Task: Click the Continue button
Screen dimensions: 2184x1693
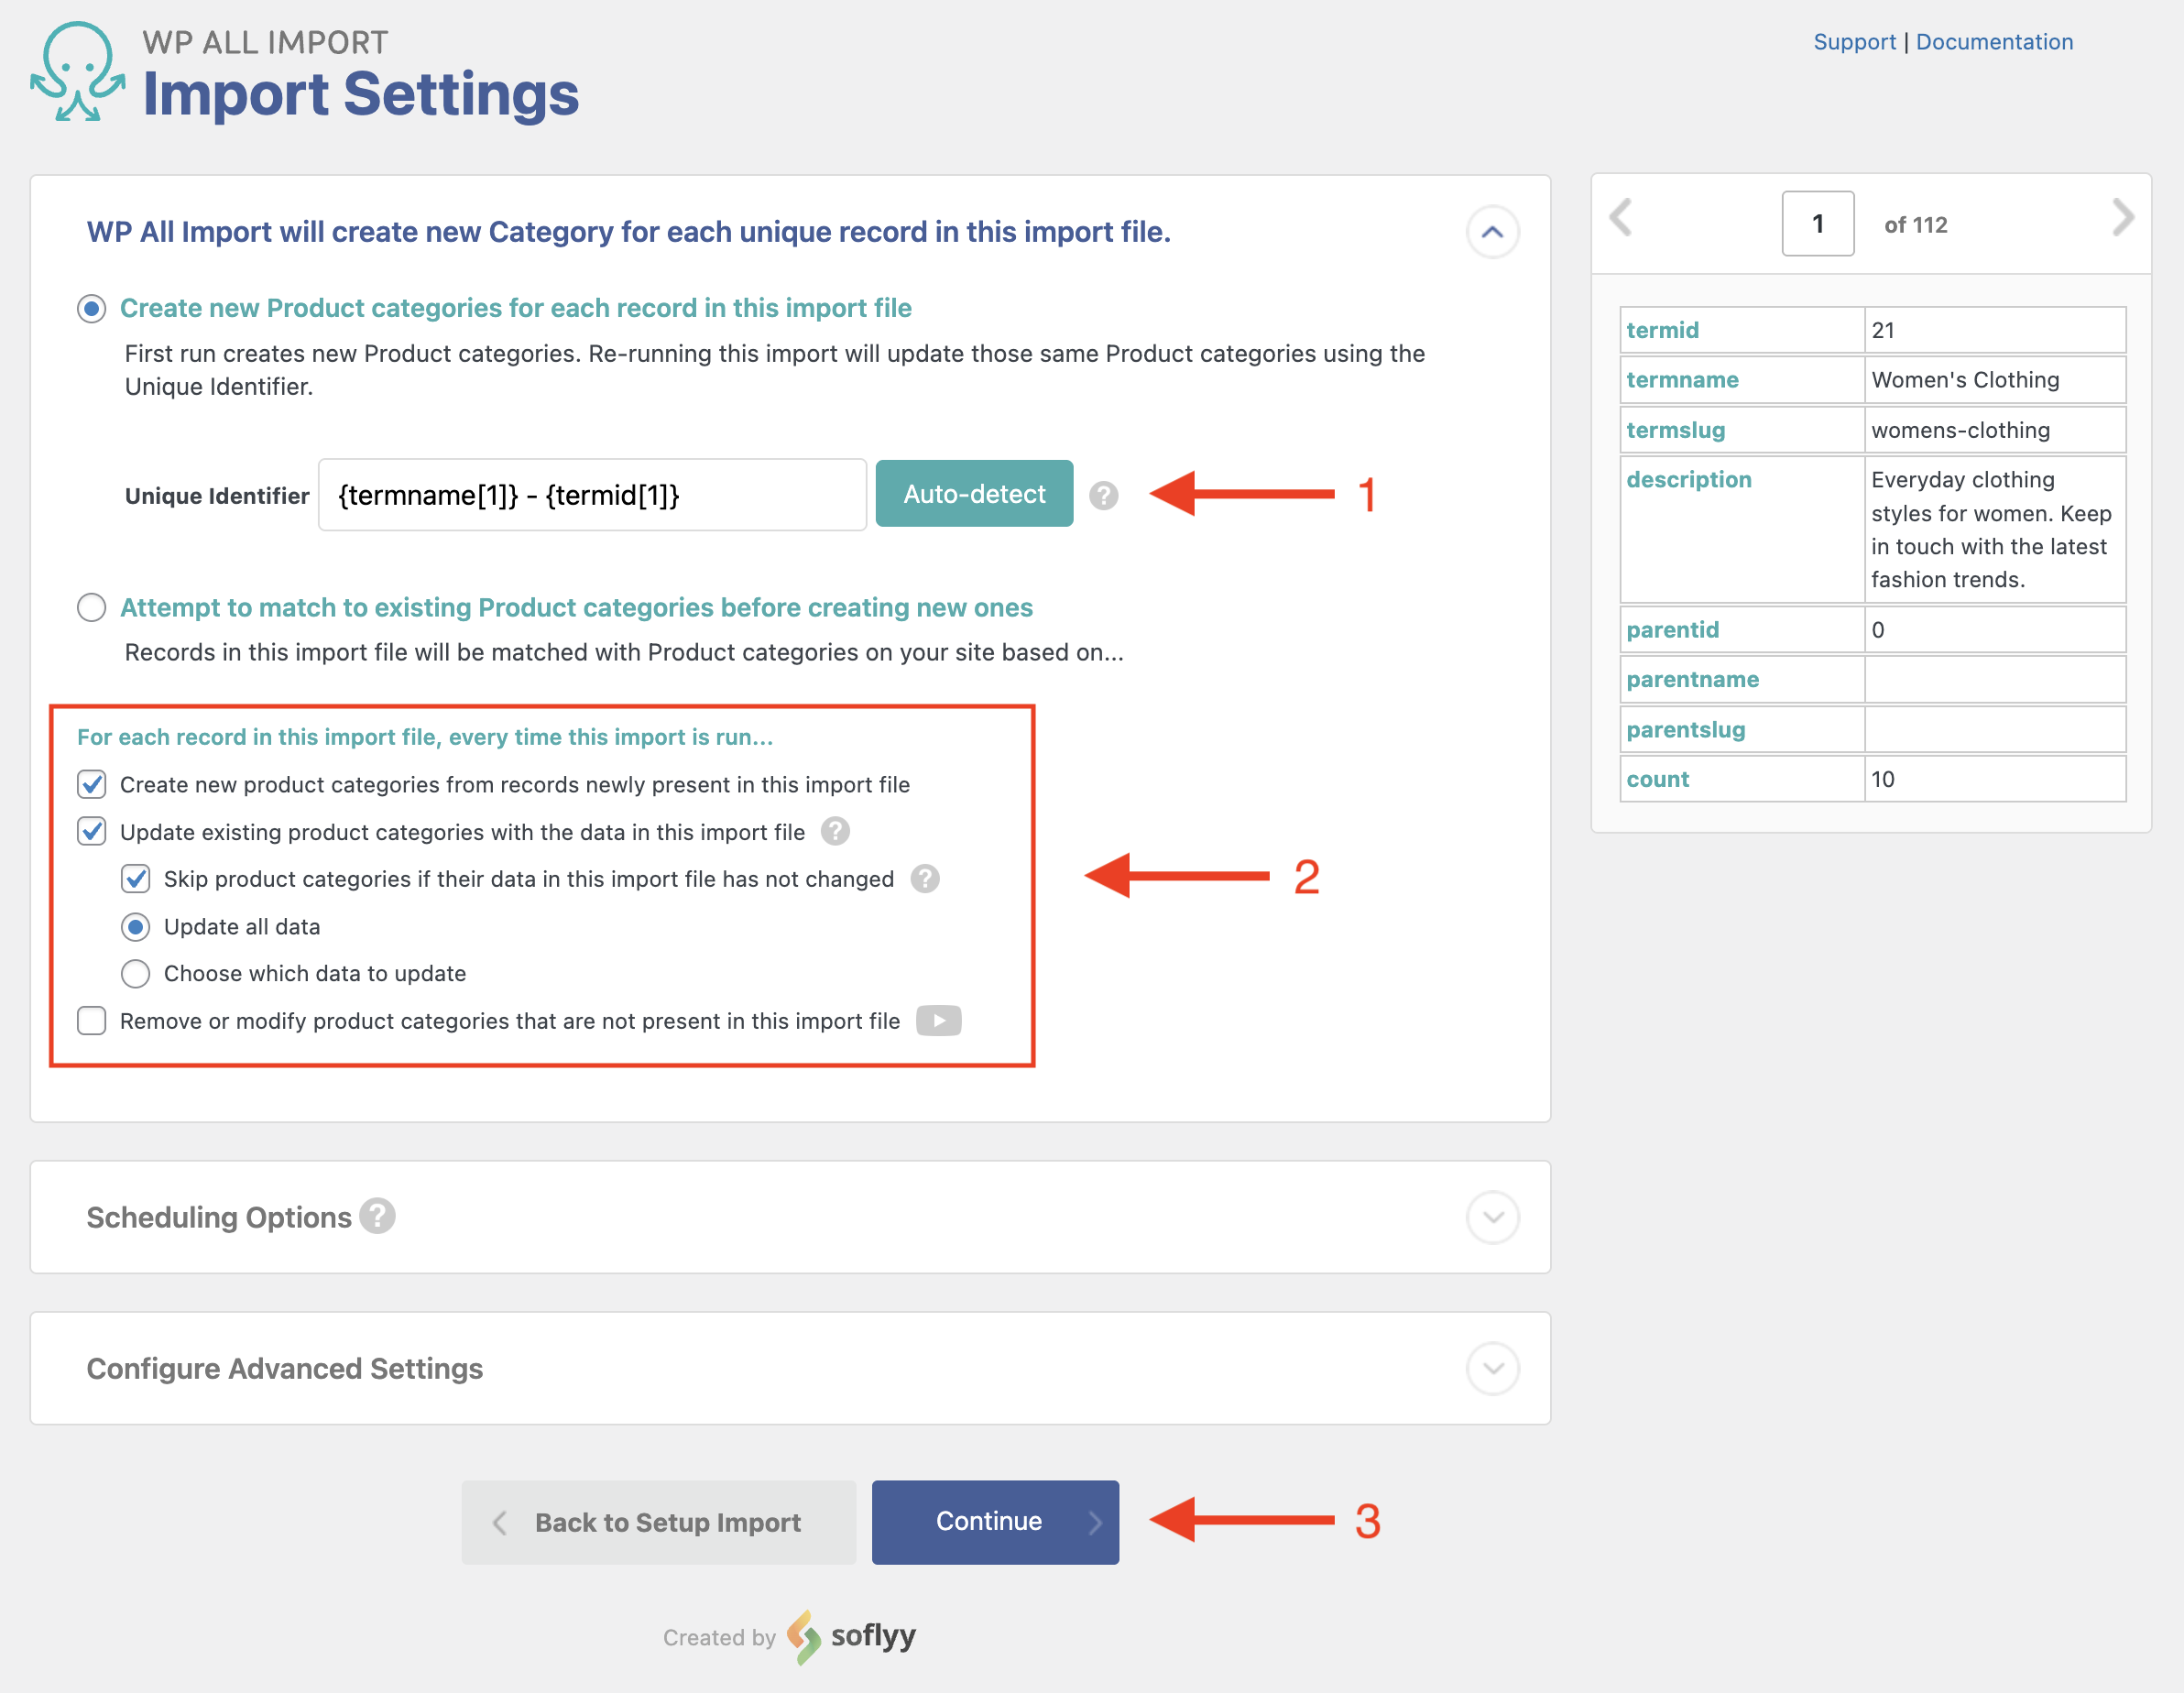Action: click(x=995, y=1521)
